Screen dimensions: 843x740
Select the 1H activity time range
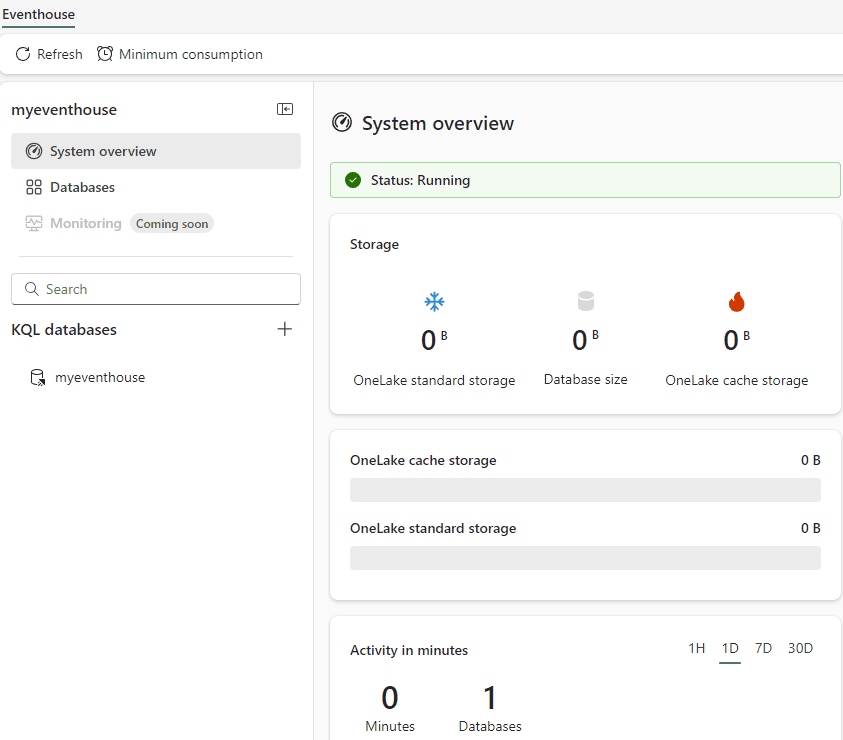click(x=697, y=648)
